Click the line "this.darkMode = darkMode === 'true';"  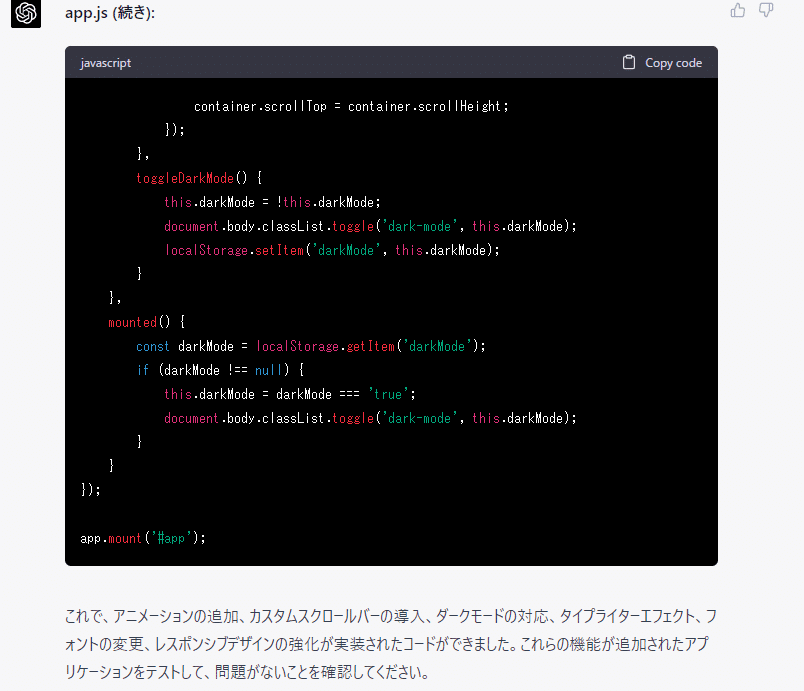[290, 394]
